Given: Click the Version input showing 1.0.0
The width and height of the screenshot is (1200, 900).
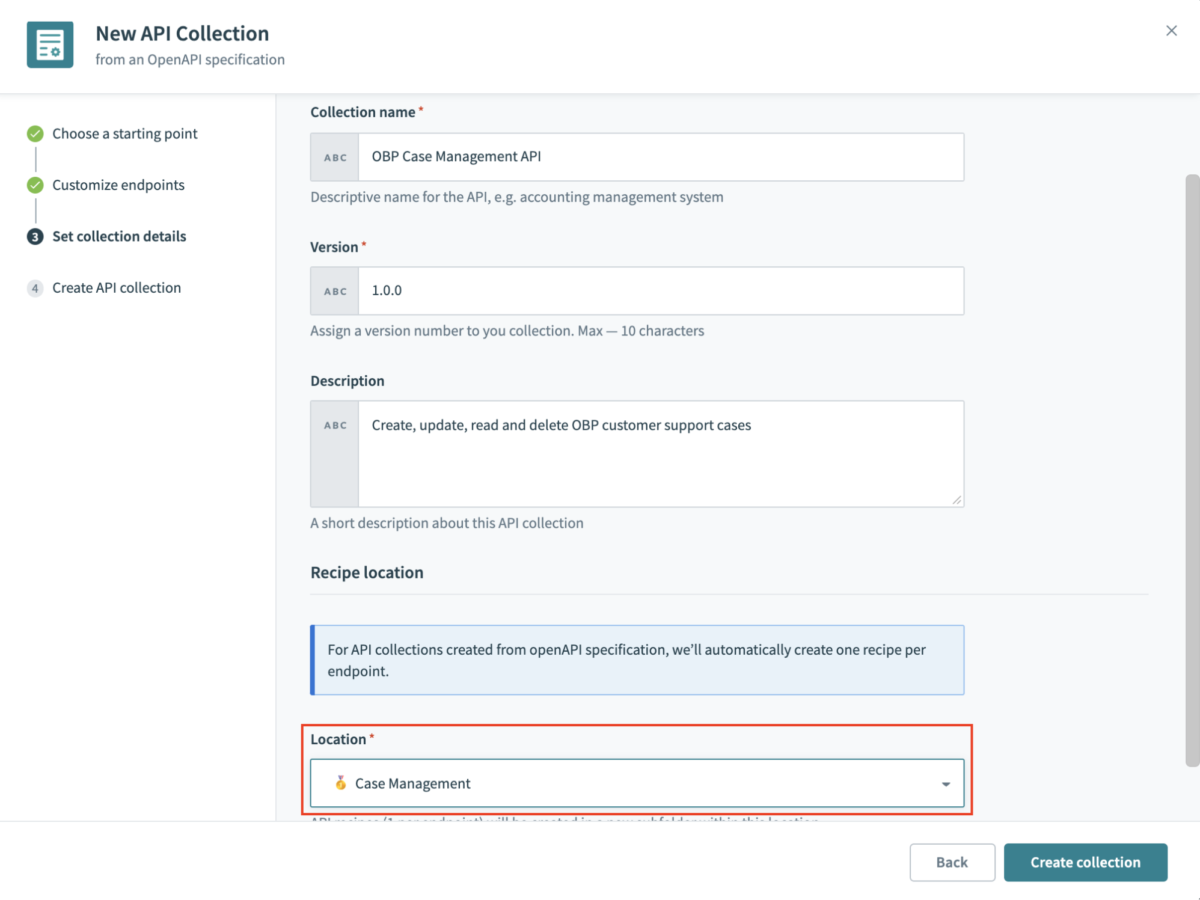Looking at the screenshot, I should (x=660, y=290).
